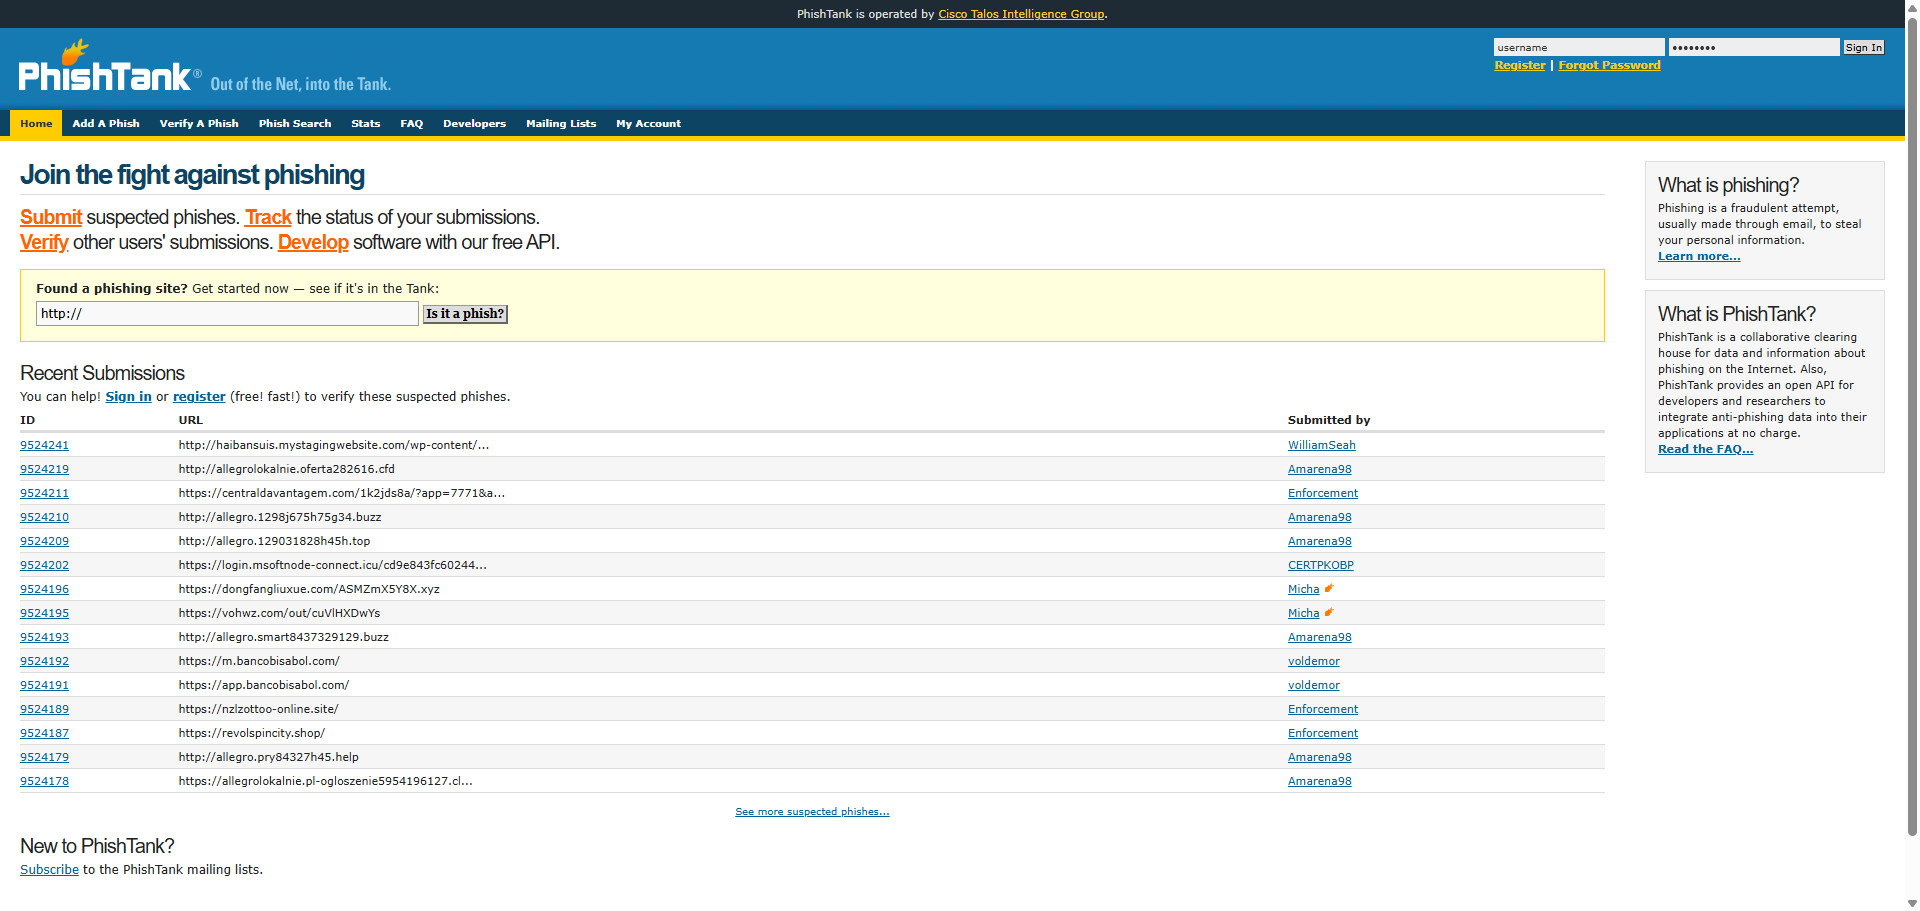The width and height of the screenshot is (1920, 911).
Task: Open submission ID 9524202
Action: tap(44, 565)
